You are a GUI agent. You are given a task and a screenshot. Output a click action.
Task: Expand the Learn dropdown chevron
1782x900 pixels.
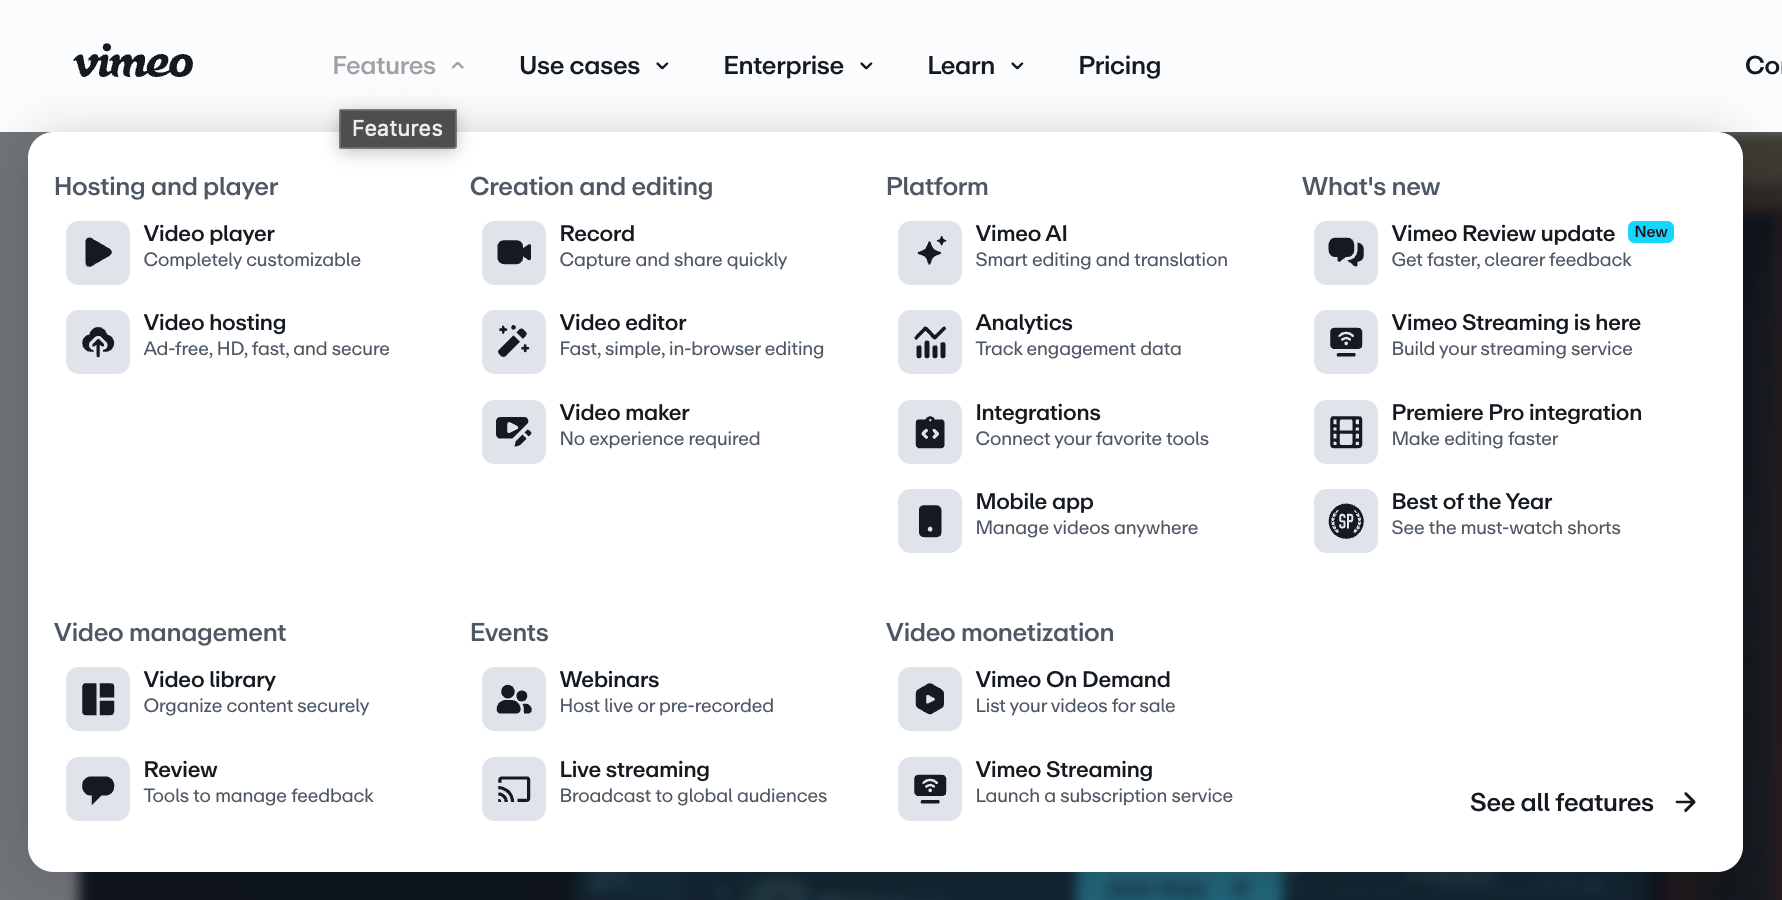tap(1017, 66)
